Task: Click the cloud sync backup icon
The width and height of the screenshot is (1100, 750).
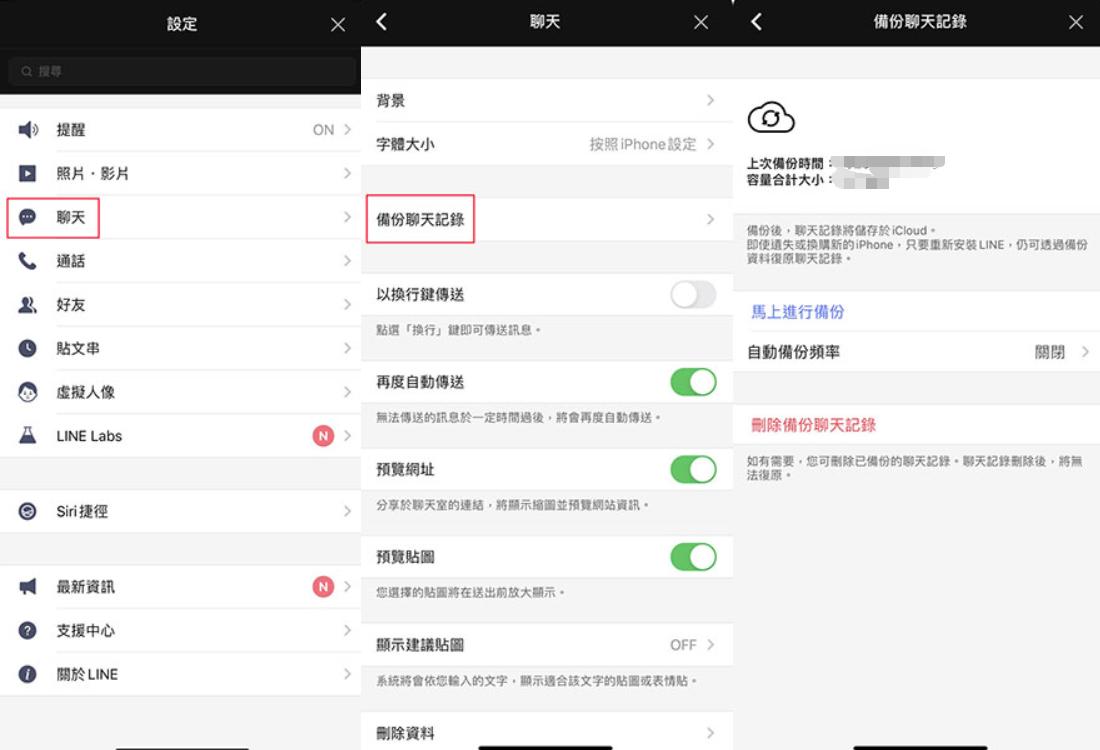Action: (x=771, y=118)
